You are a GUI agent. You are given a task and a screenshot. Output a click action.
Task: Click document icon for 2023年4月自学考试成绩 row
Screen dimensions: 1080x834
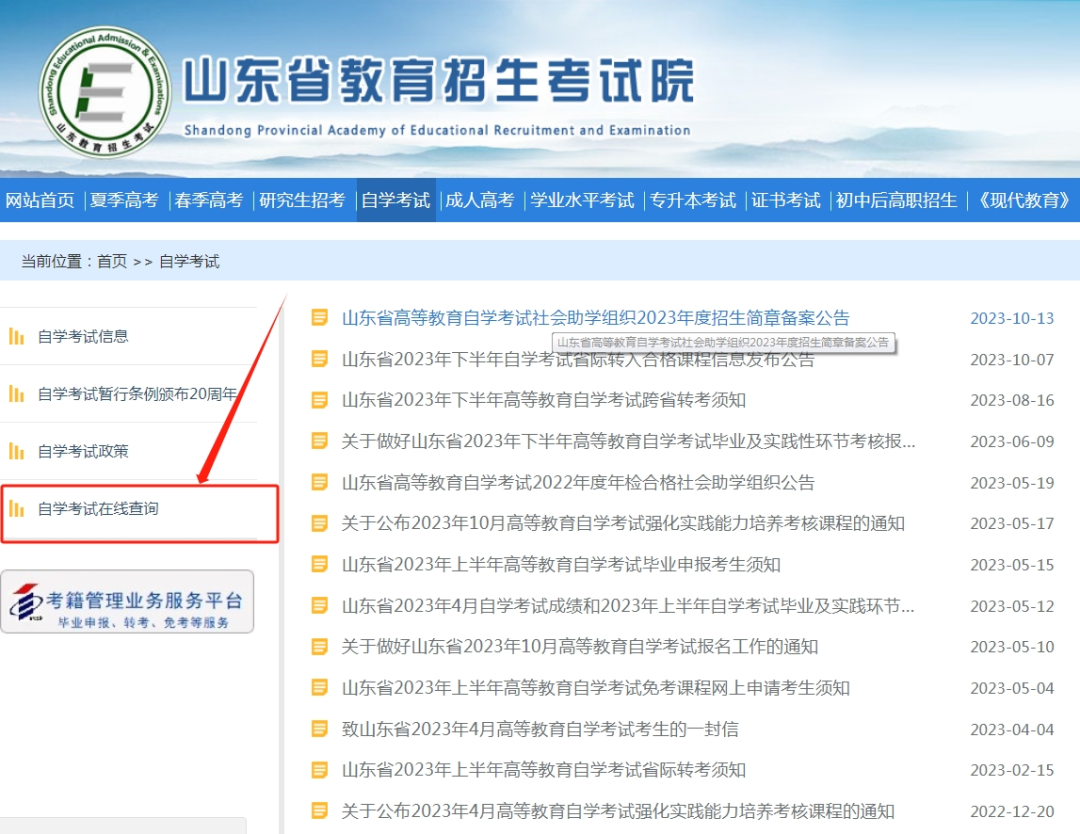click(320, 605)
